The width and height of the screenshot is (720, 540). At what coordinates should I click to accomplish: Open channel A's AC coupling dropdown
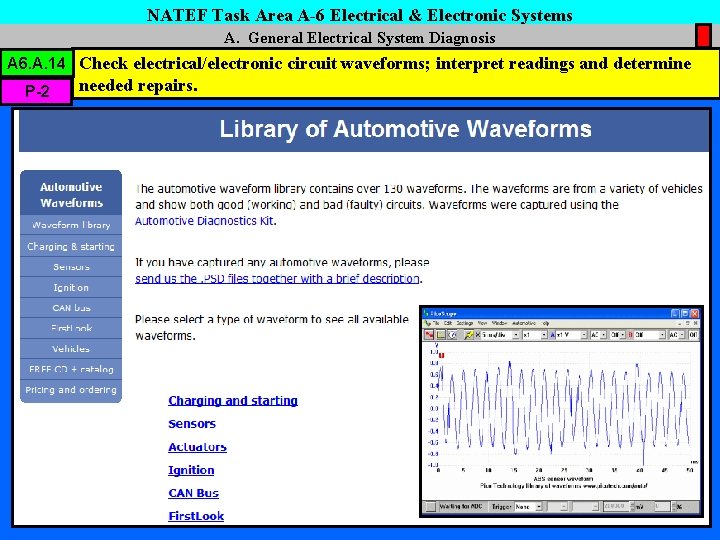(599, 335)
